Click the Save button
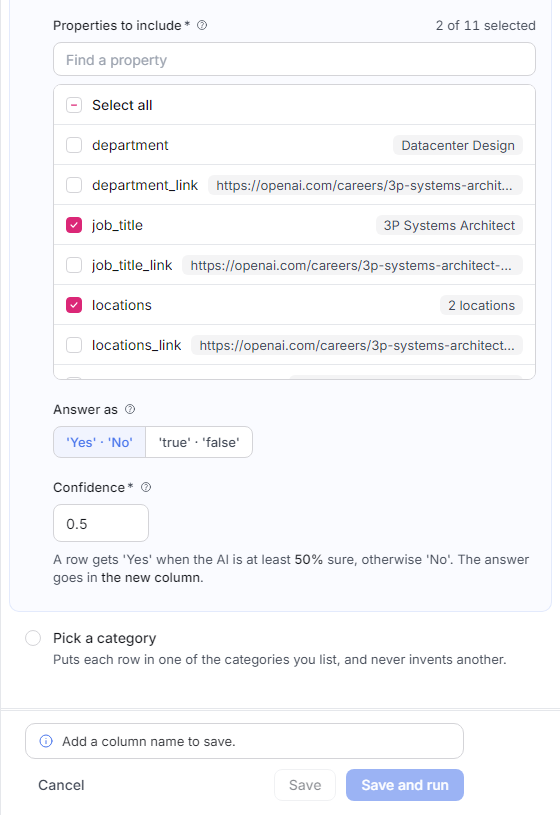The image size is (560, 815). click(x=305, y=785)
